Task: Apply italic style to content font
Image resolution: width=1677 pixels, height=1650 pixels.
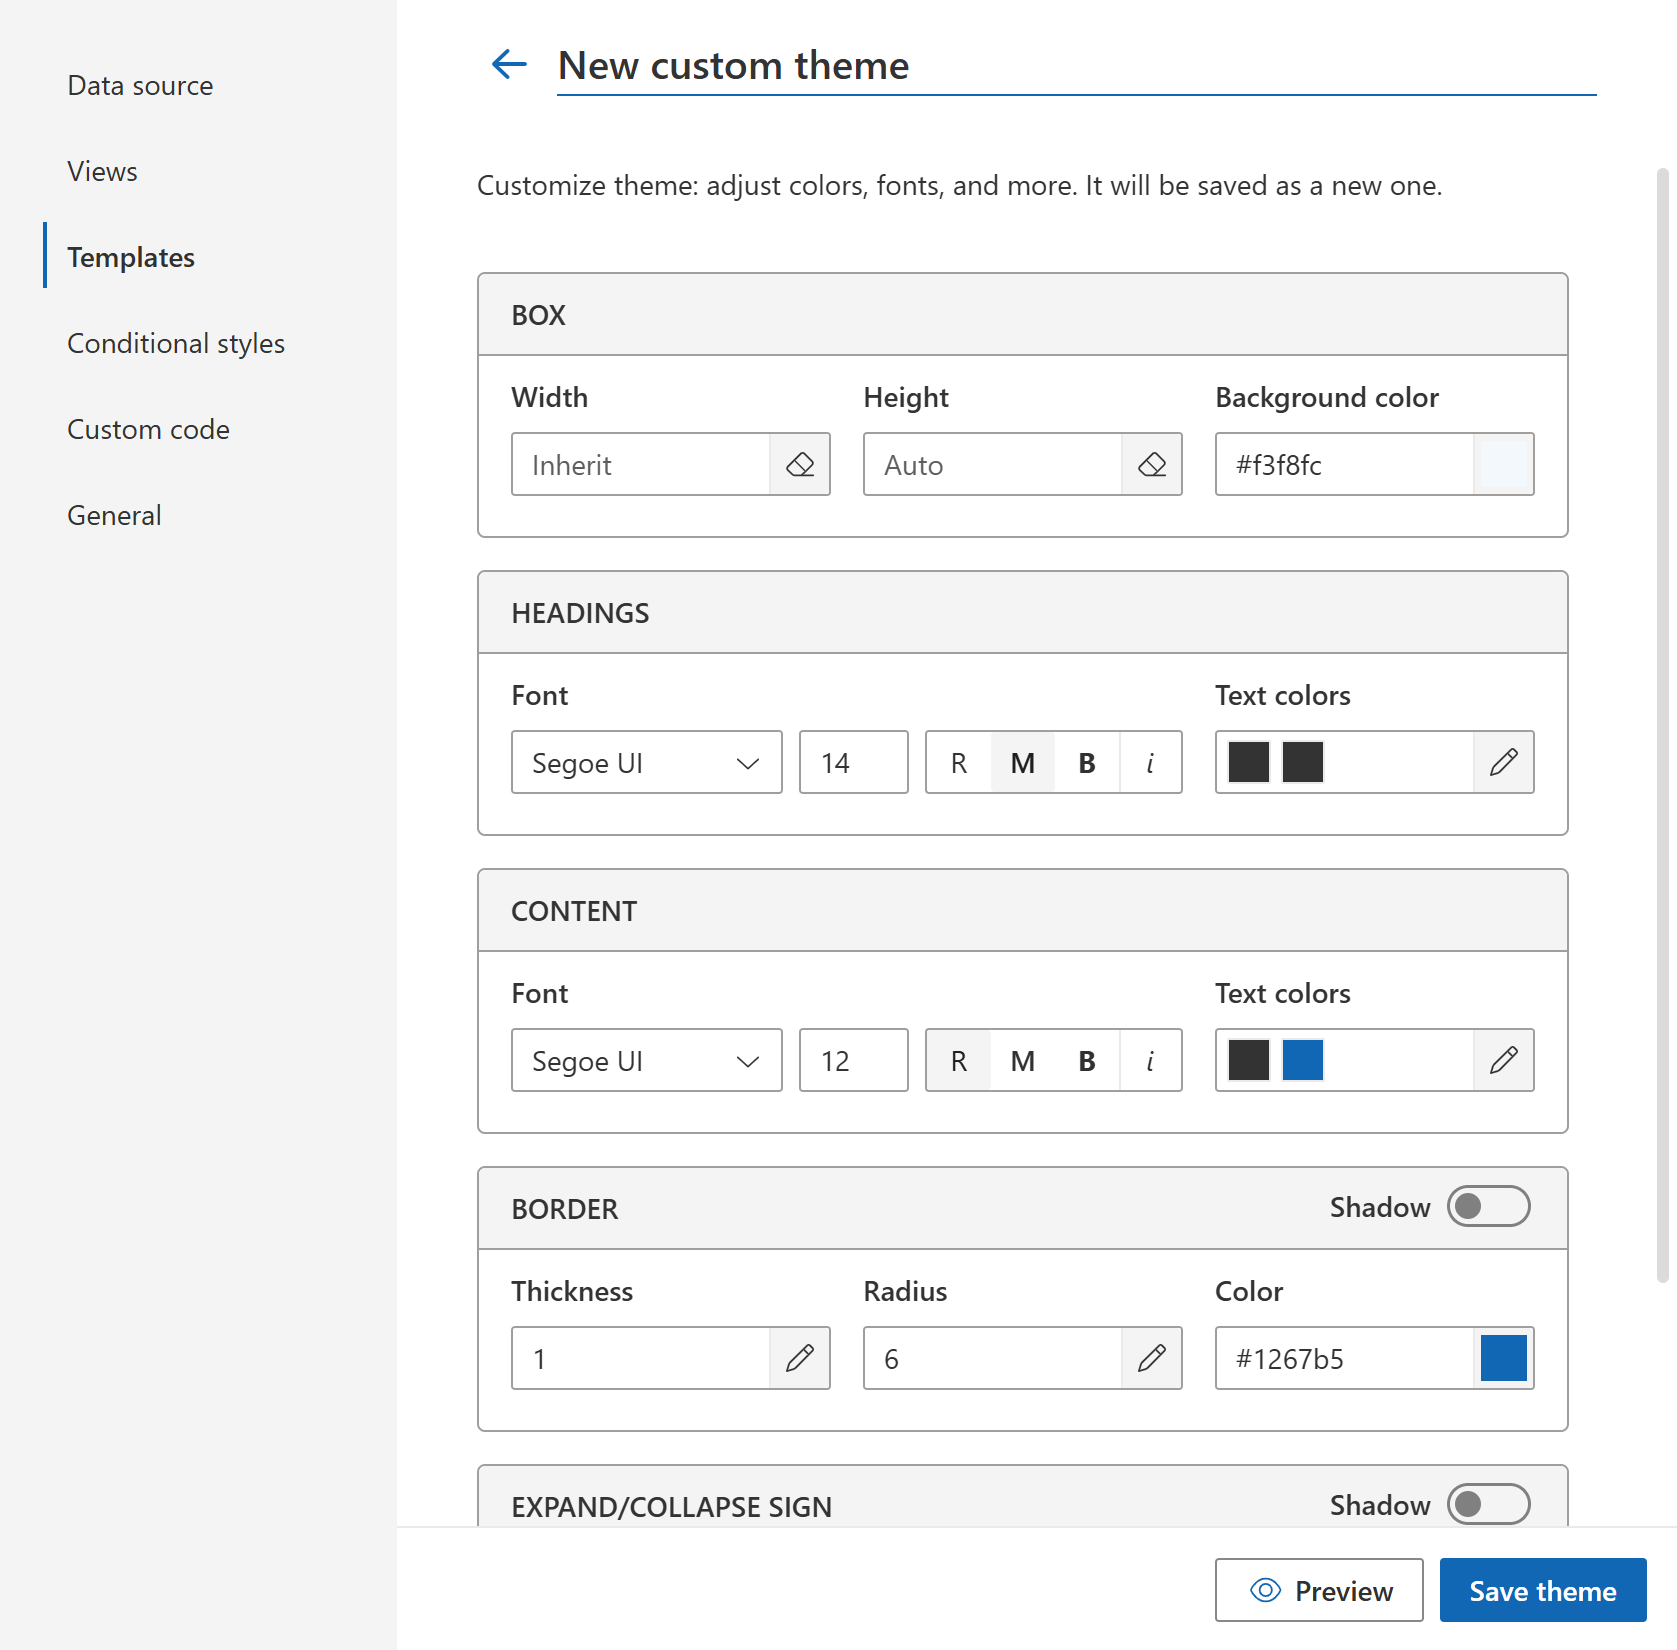Action: tap(1150, 1060)
